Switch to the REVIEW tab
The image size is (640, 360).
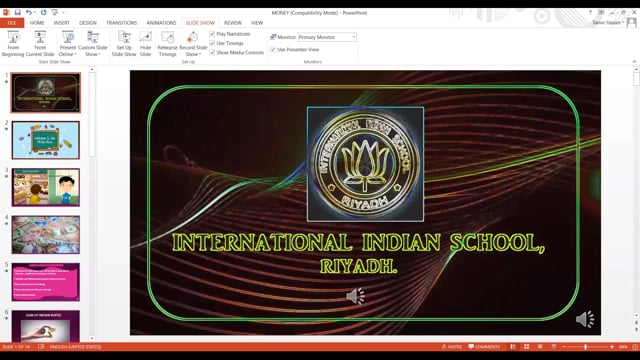[x=233, y=23]
